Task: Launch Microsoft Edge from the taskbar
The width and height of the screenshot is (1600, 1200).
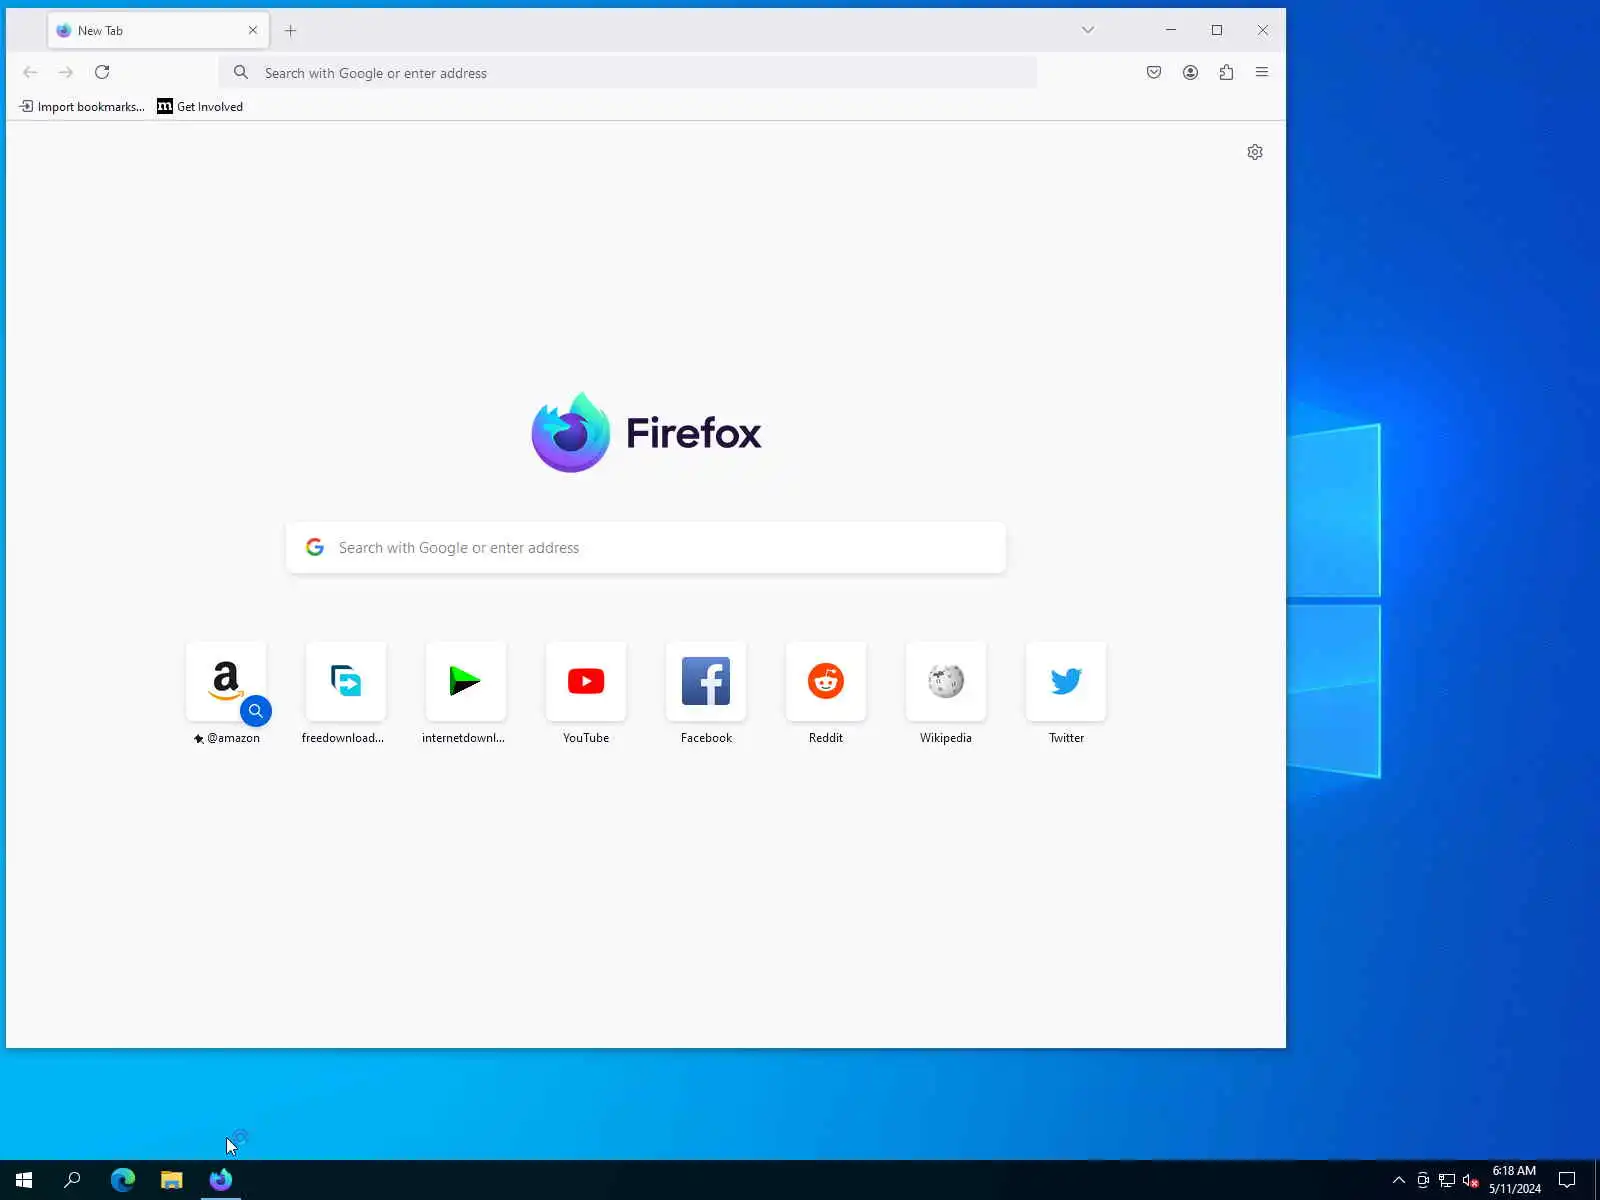Action: (x=122, y=1180)
